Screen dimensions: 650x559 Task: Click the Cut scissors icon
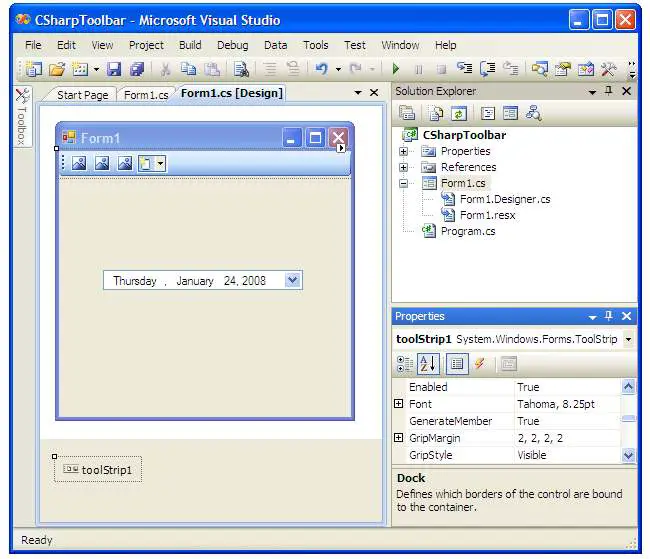pyautogui.click(x=165, y=69)
